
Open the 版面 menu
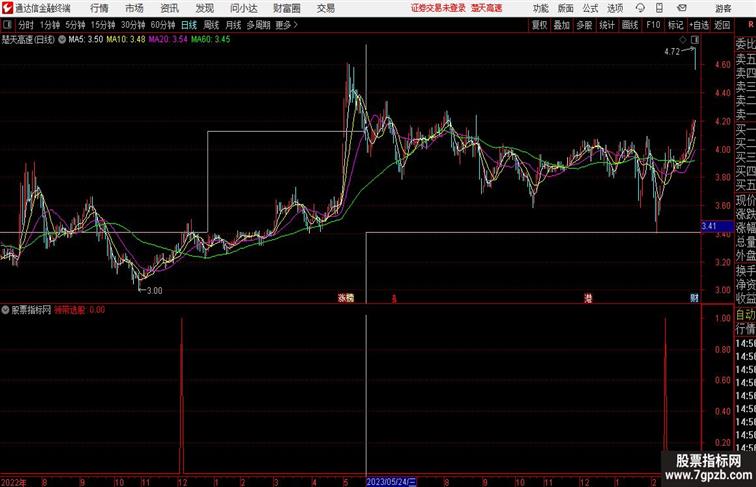pos(566,8)
